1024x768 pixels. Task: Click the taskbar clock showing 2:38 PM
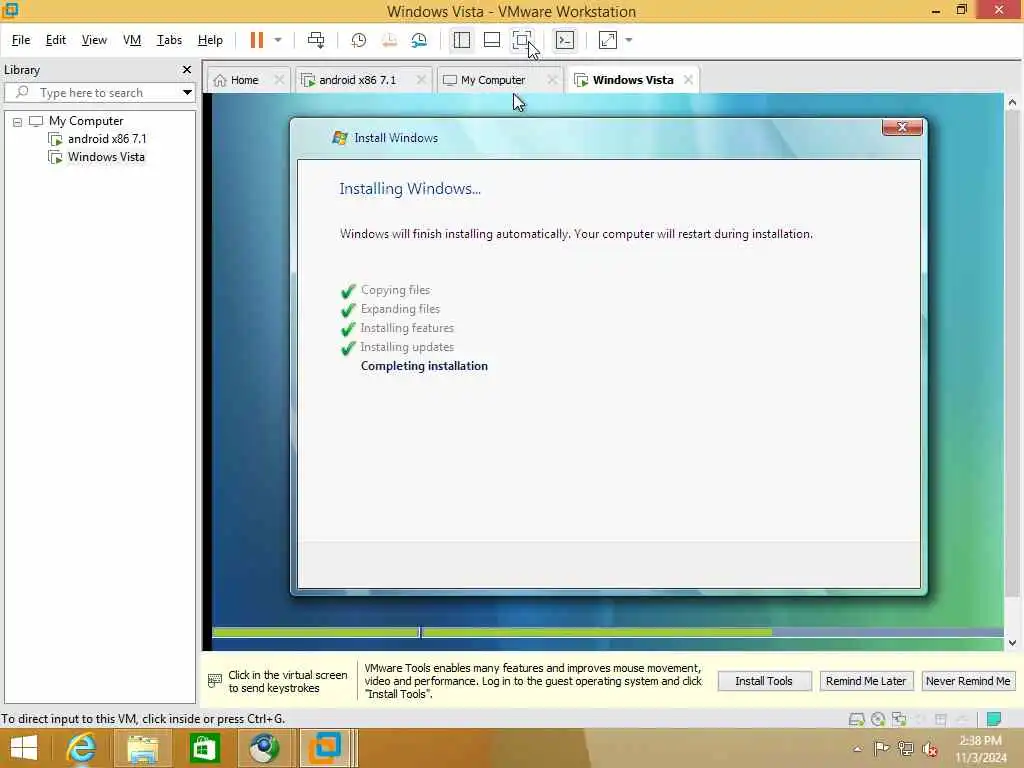(981, 749)
